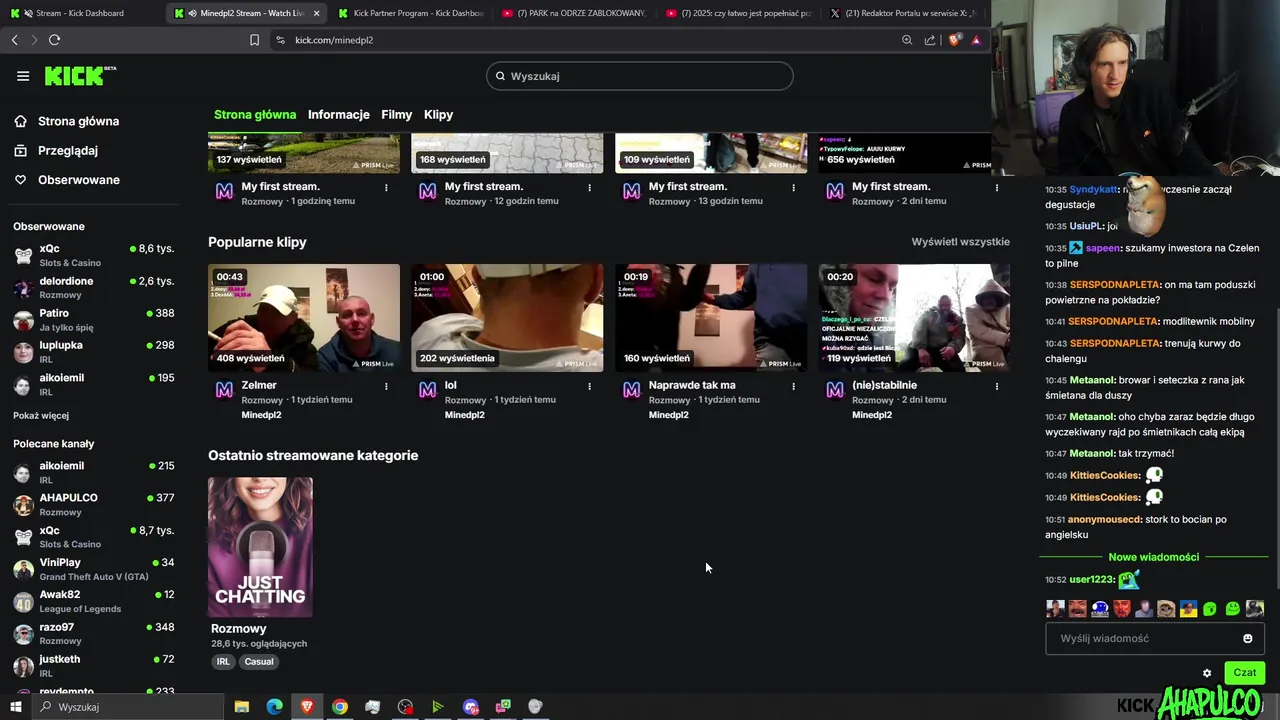Screen dimensions: 1280x720
Task: Go to Strona główna in the sidebar
Action: [67, 121]
